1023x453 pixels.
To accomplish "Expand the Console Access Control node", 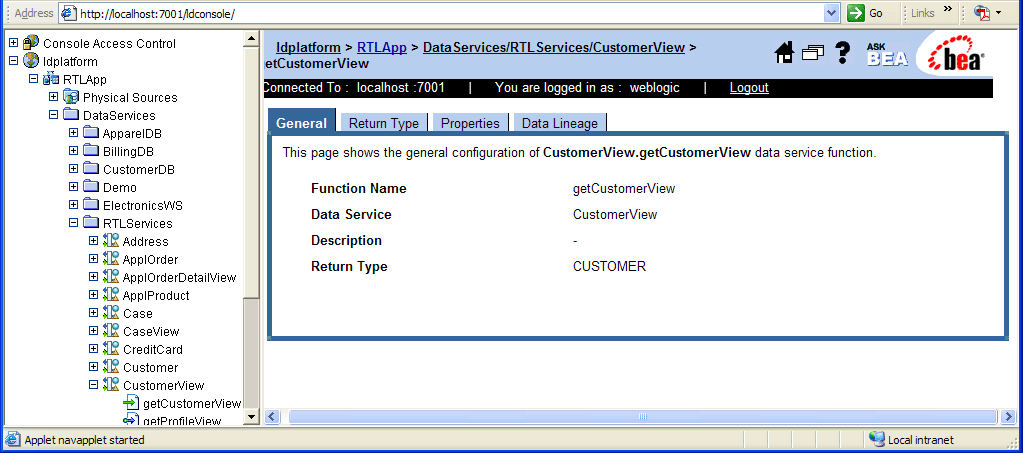I will [x=13, y=43].
